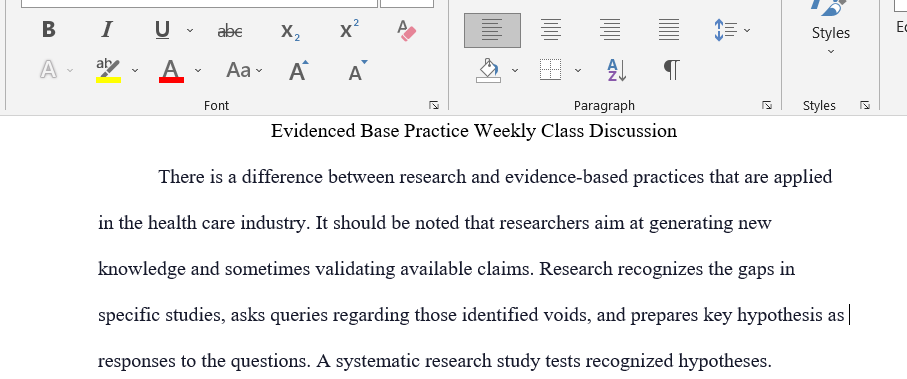Screen dimensions: 907x379
Task: Toggle Subscript formatting
Action: (290, 31)
